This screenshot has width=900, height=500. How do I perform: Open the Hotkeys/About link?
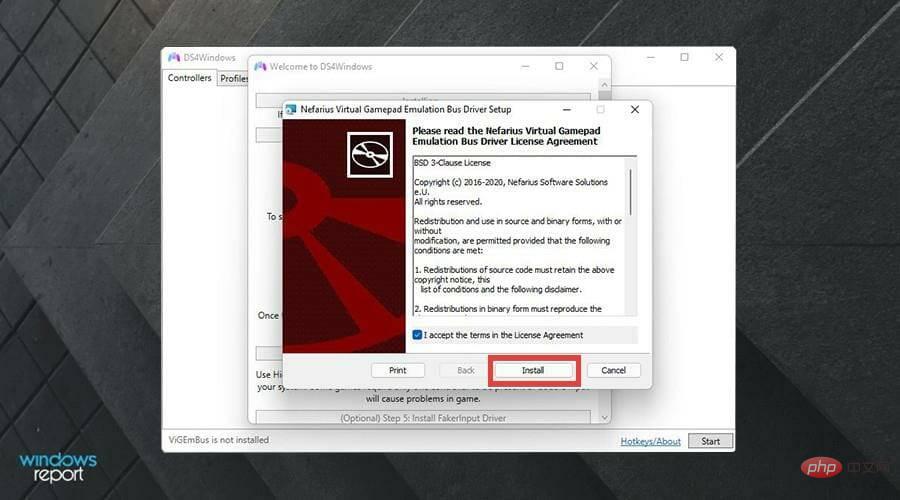650,441
